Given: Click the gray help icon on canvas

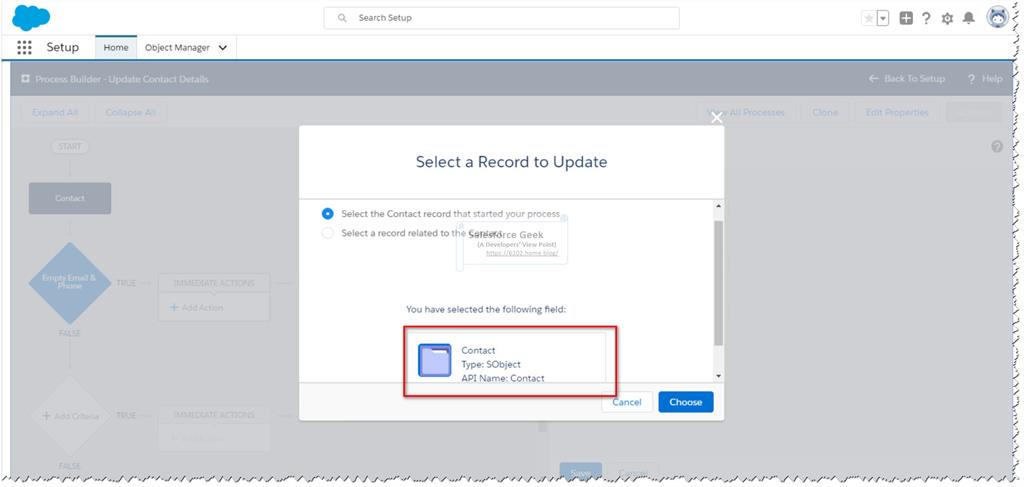Looking at the screenshot, I should coord(997,147).
